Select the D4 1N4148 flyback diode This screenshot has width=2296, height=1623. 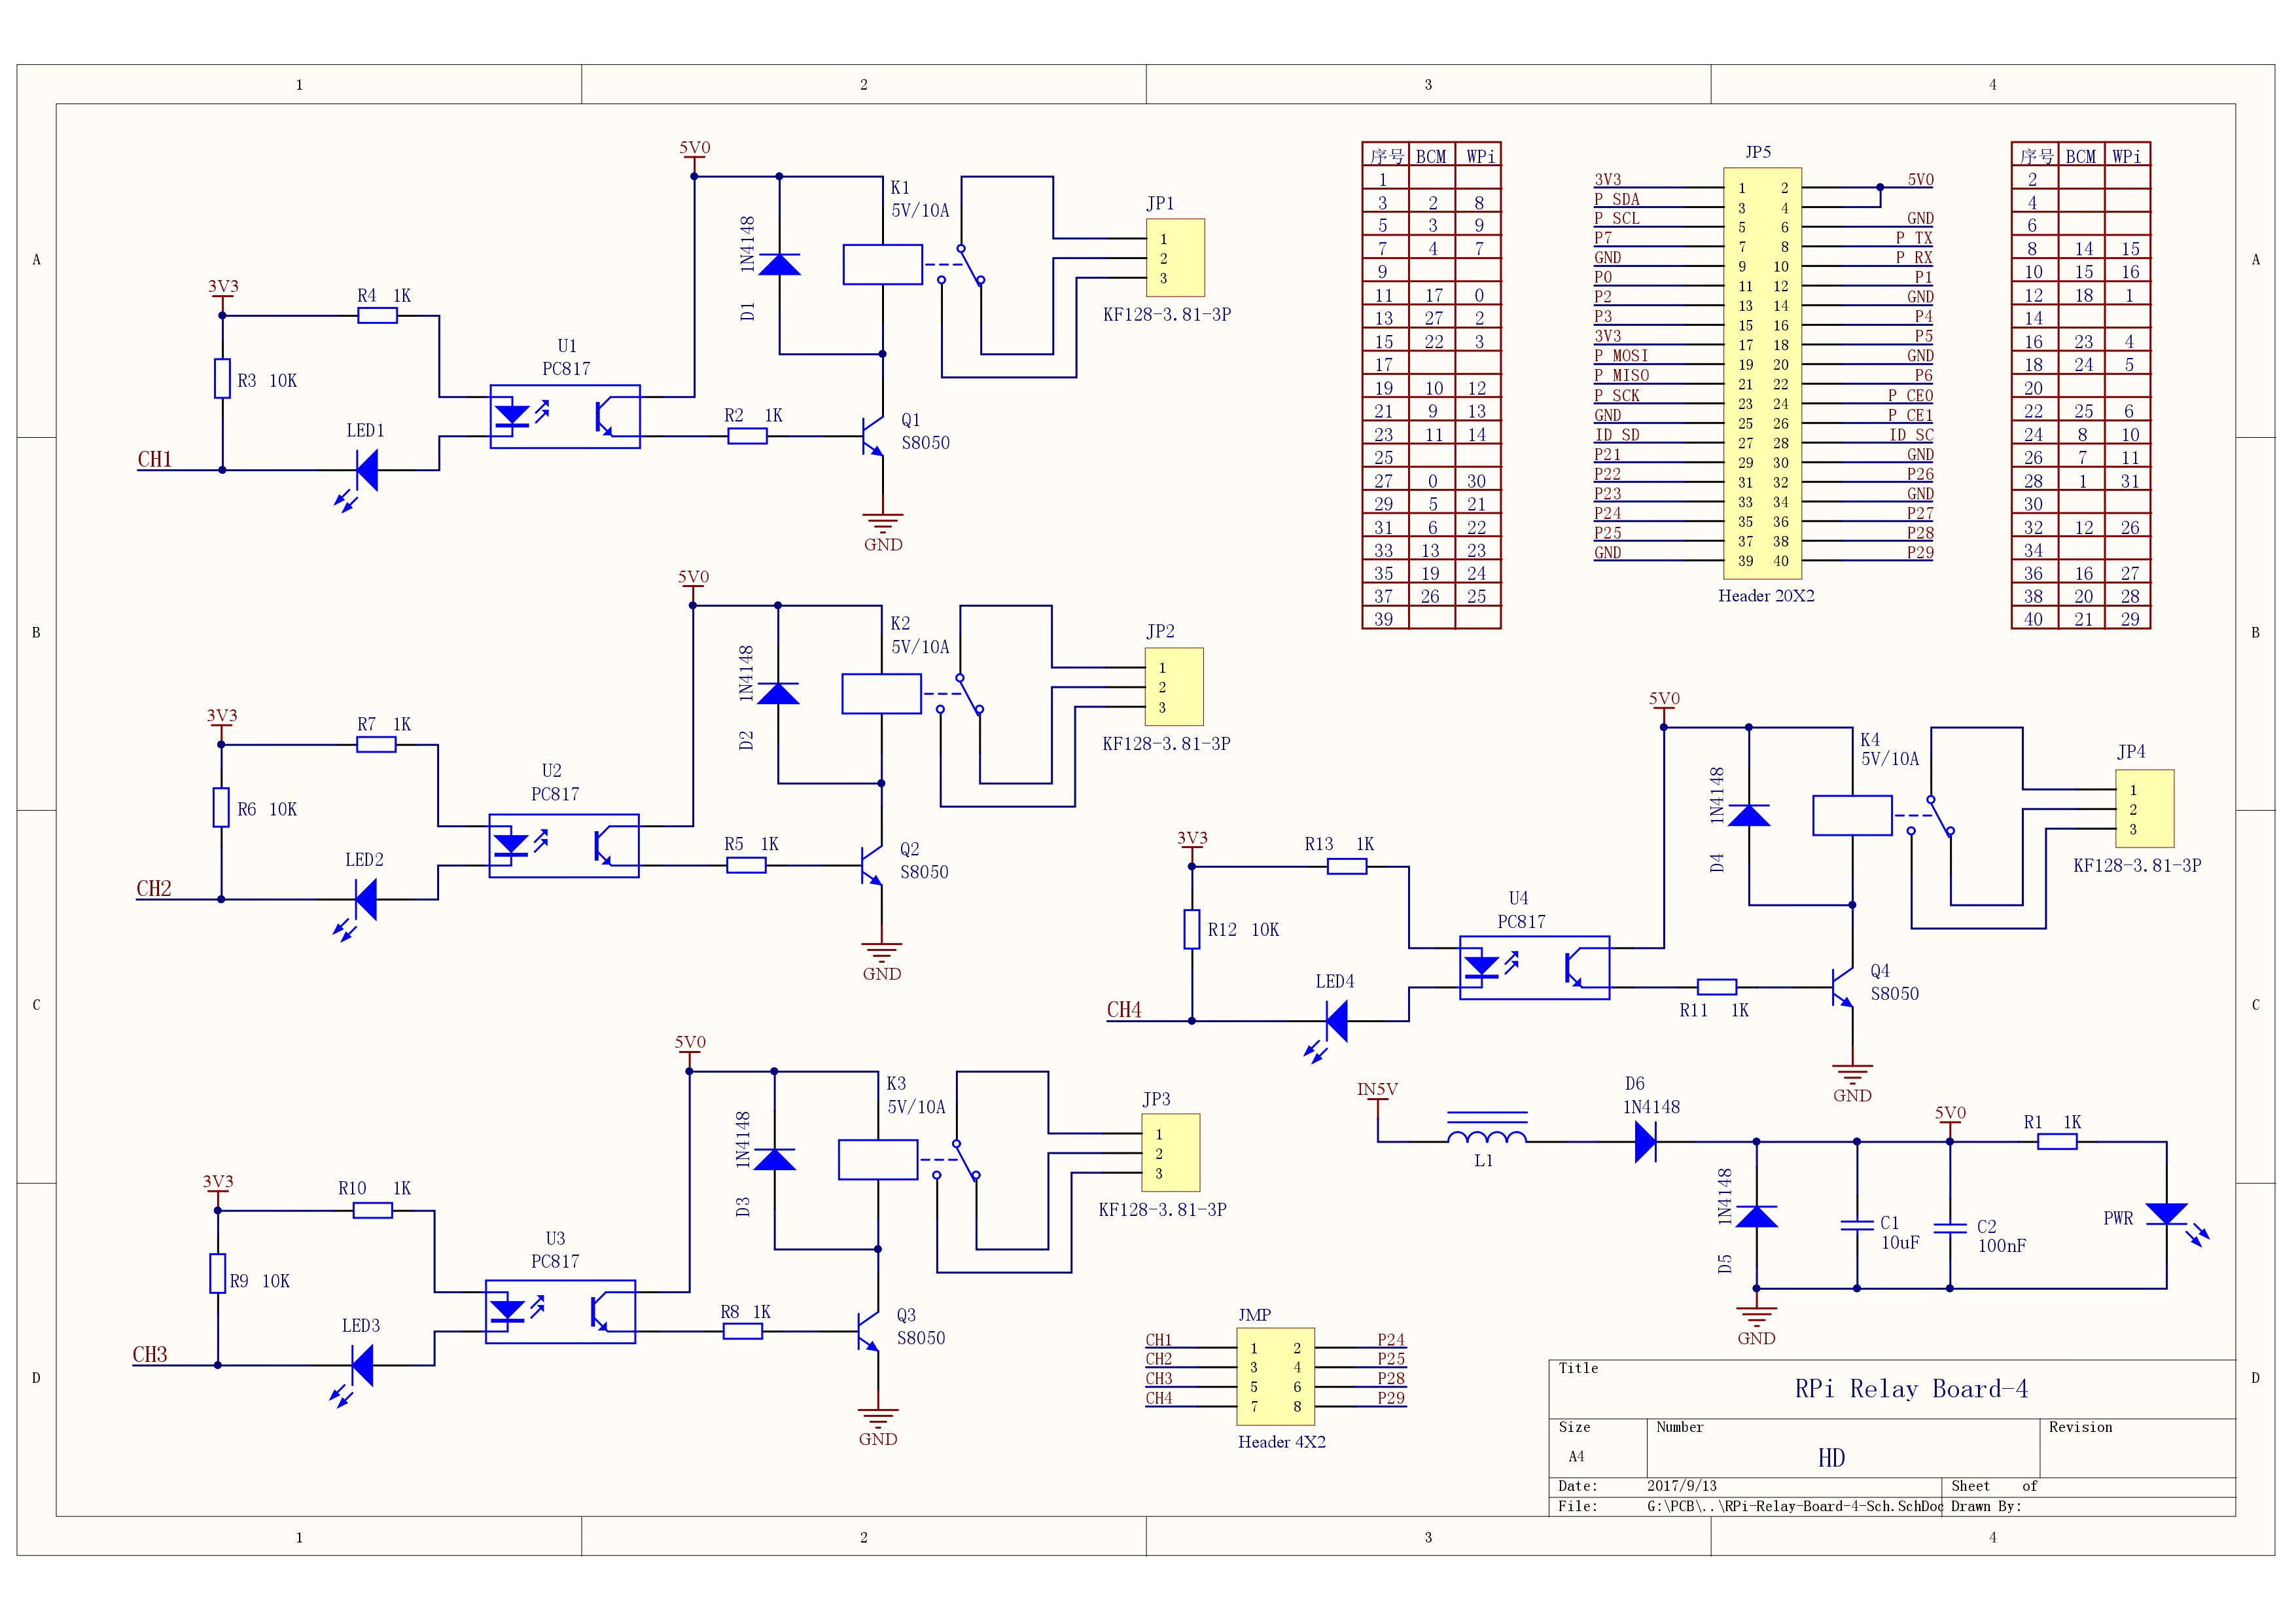point(1749,815)
